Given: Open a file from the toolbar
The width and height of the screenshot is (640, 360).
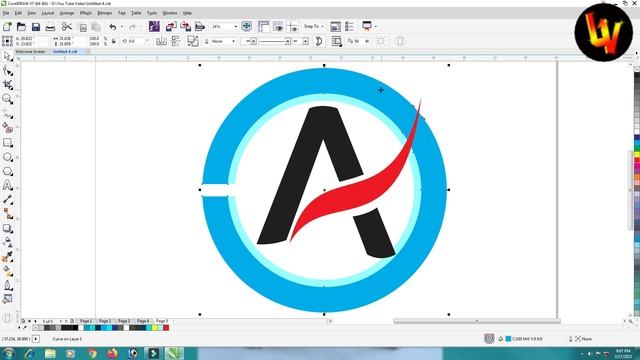Looking at the screenshot, I should point(21,27).
